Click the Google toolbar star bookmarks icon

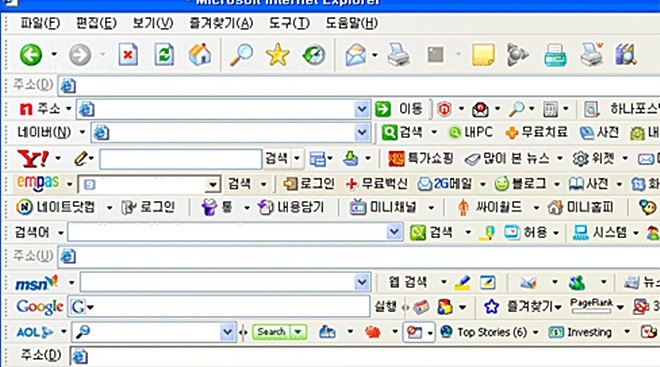tap(491, 307)
